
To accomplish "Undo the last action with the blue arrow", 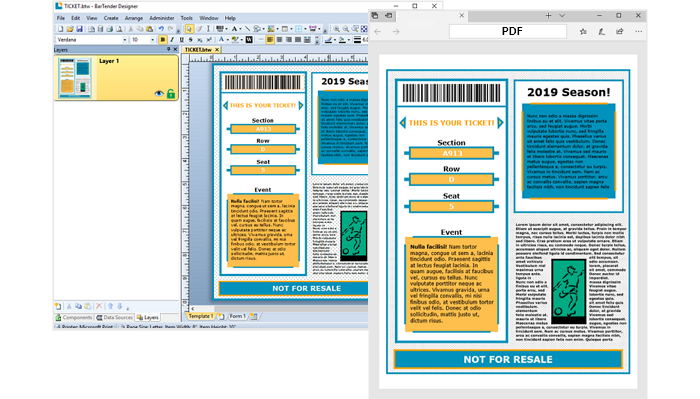I will tap(161, 29).
